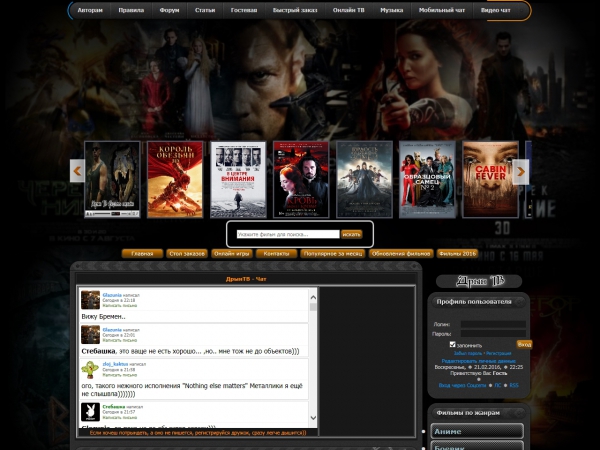Viewport: 600px width, 450px height.
Task: Click the RSS link
Action: (x=514, y=385)
